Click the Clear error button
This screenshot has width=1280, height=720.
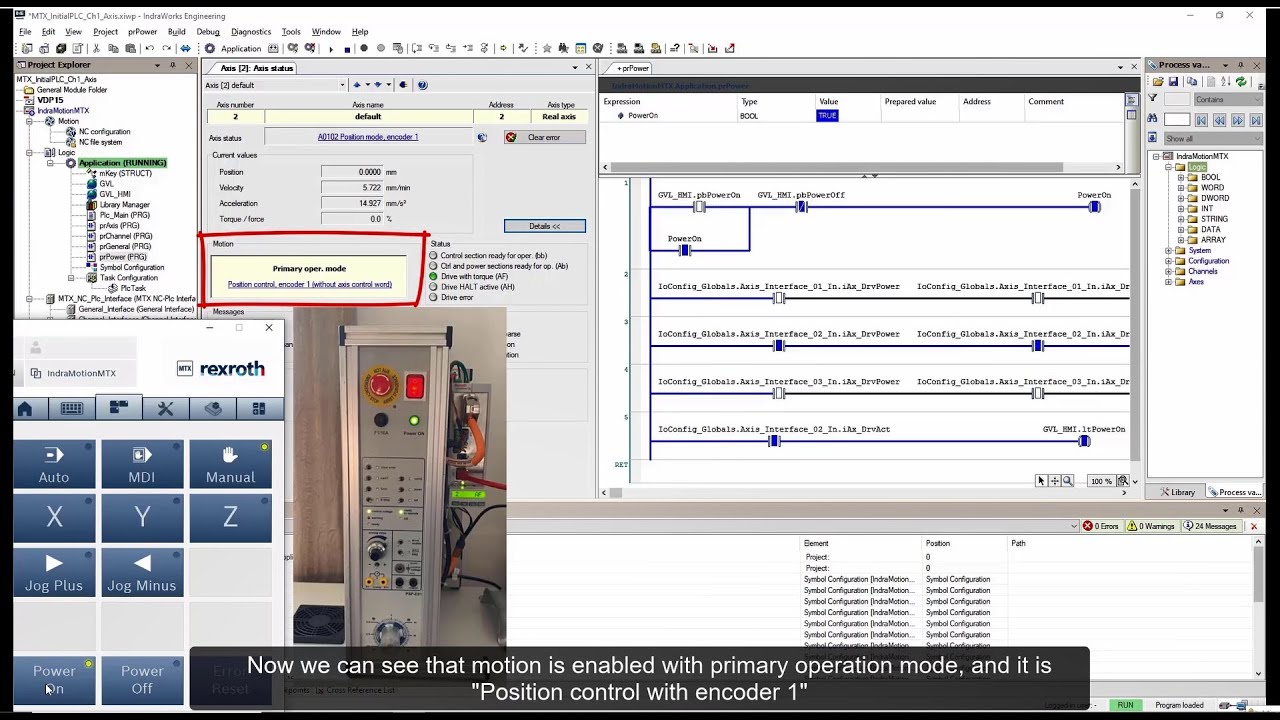(544, 137)
